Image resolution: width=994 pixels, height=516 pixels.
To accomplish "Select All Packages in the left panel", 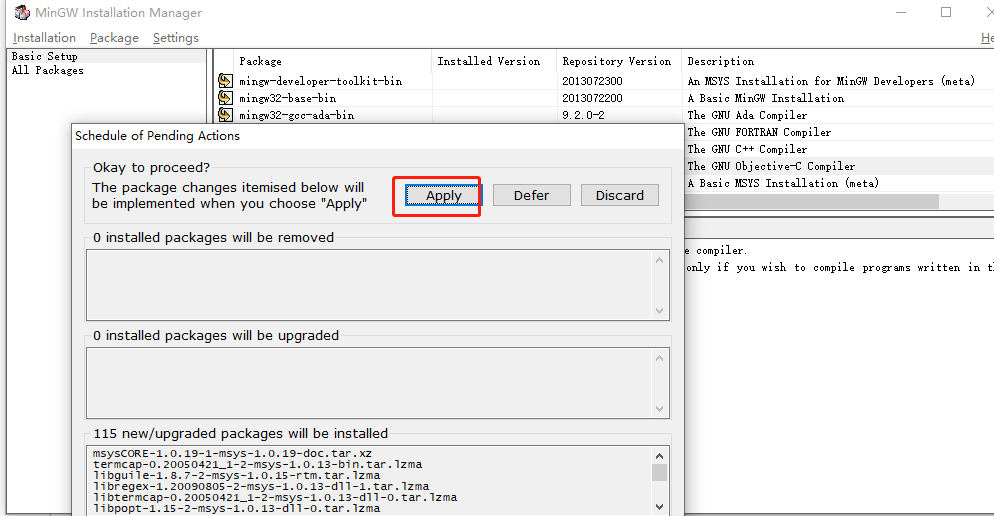I will click(x=48, y=70).
